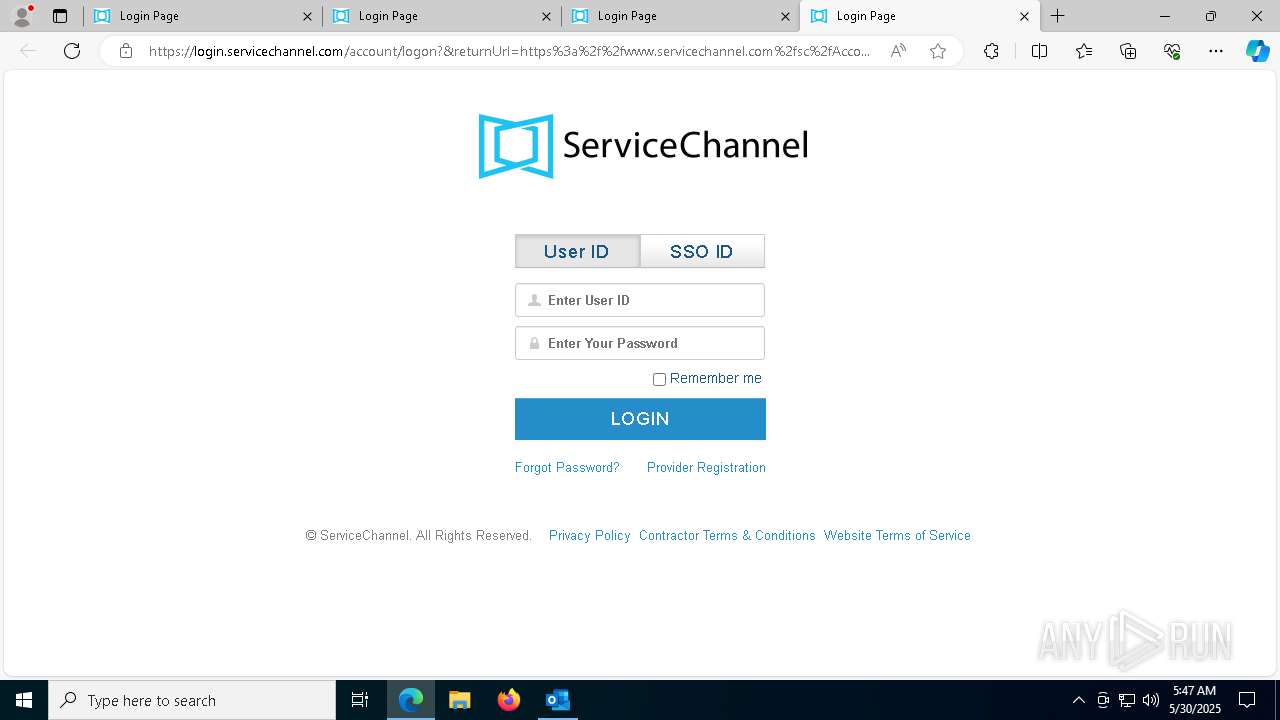Open the browser profile icon

(21, 16)
